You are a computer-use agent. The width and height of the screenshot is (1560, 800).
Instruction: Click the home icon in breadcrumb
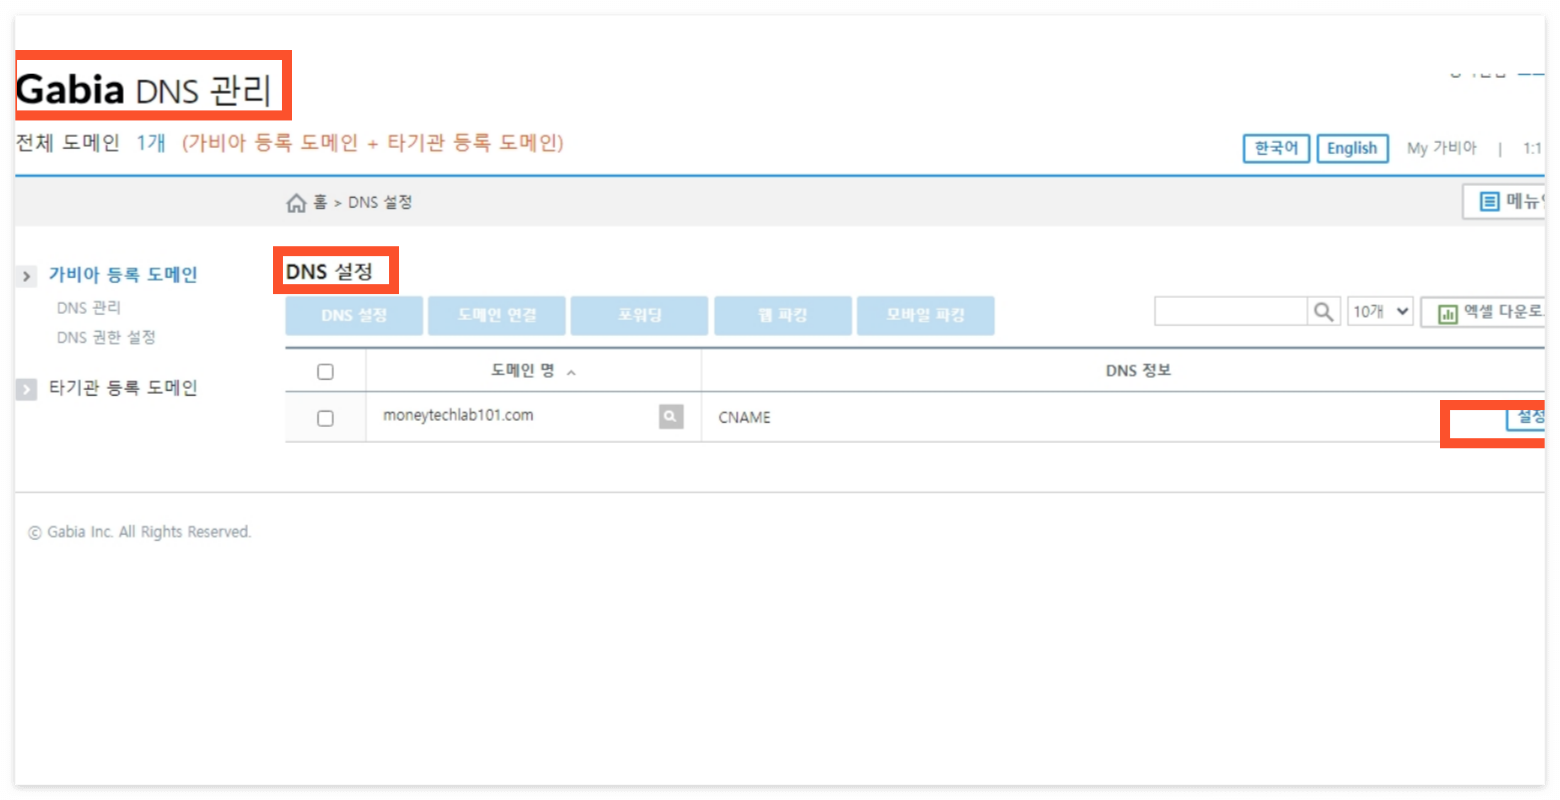[x=296, y=203]
